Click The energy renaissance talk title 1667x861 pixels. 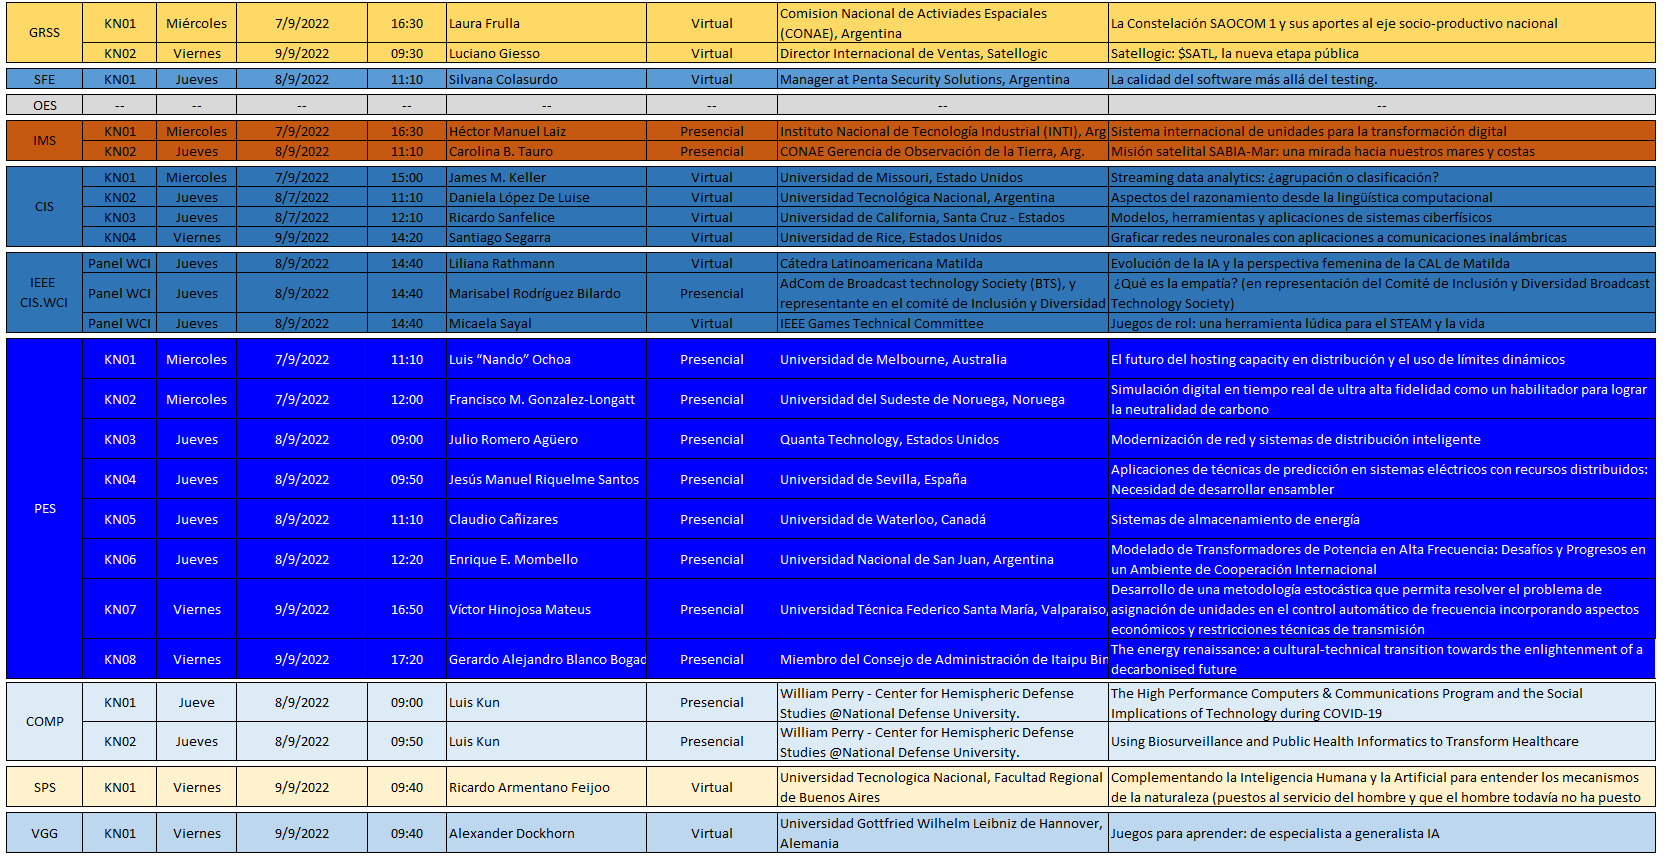1376,659
